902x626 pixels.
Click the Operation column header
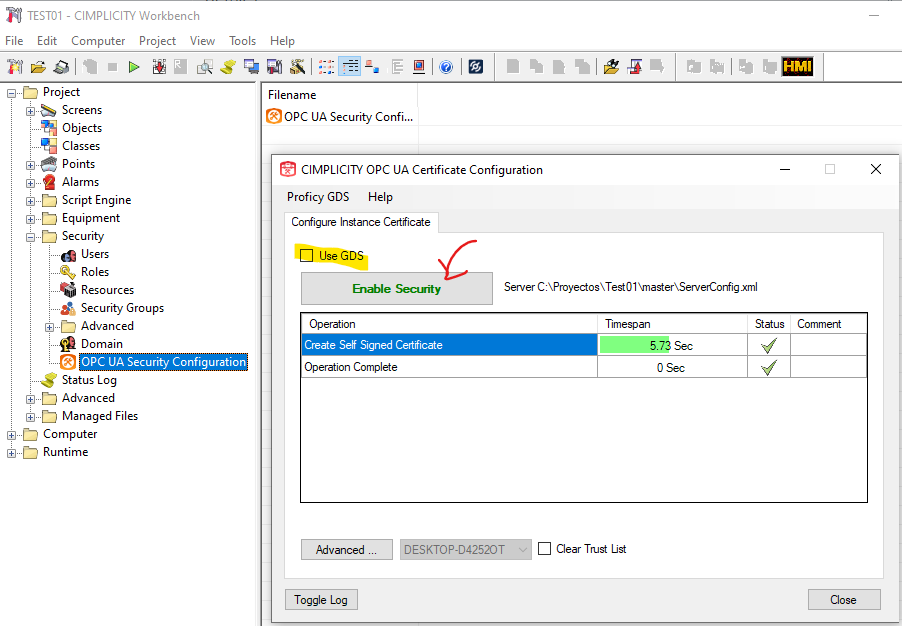click(449, 324)
